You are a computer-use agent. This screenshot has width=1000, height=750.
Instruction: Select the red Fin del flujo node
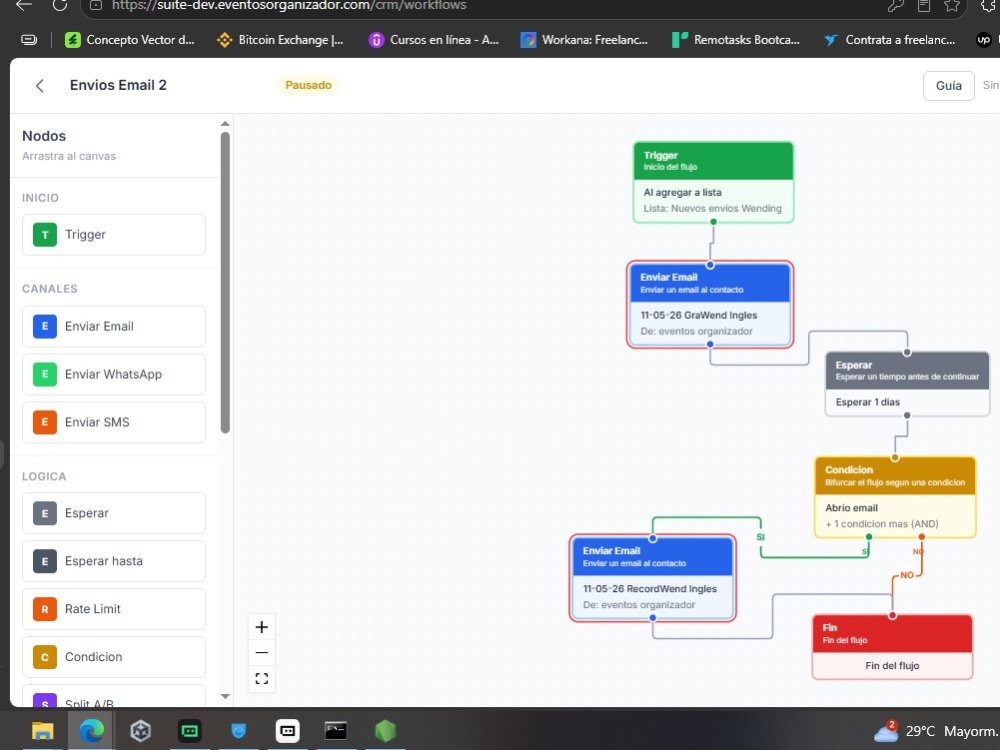(x=892, y=647)
